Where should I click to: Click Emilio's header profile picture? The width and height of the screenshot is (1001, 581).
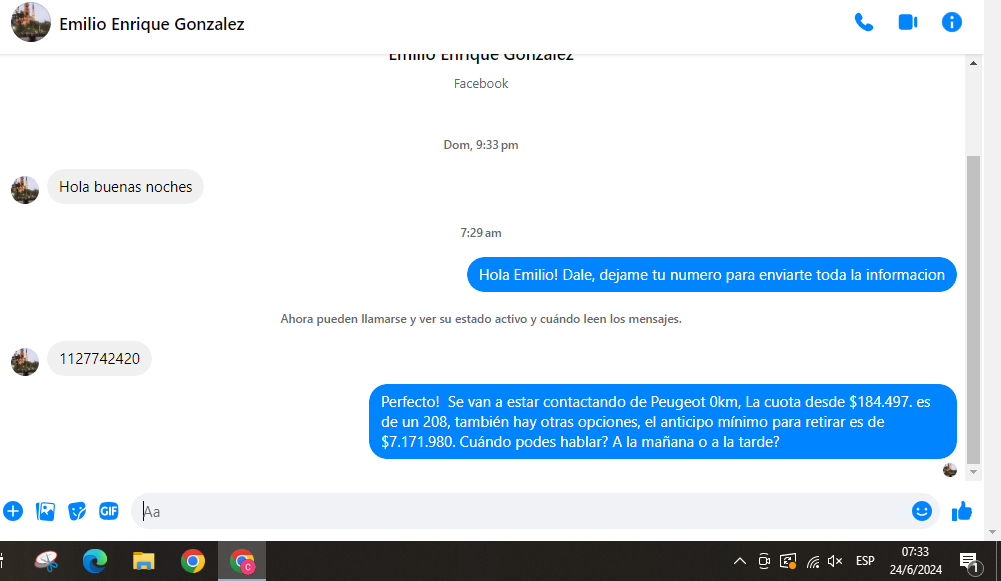click(x=31, y=22)
